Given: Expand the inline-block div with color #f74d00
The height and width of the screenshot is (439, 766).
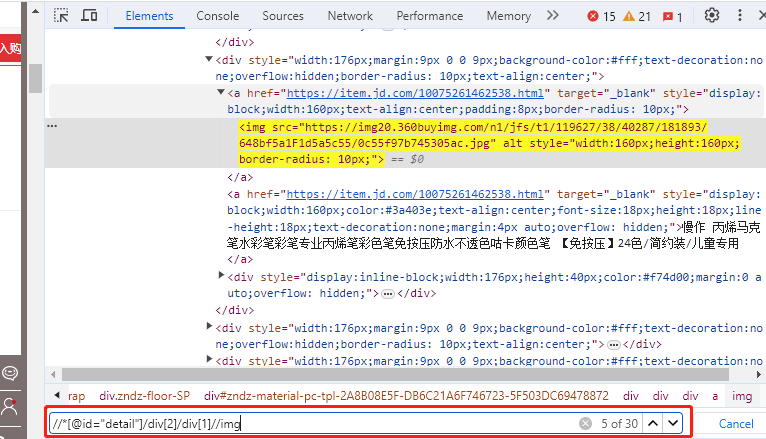Looking at the screenshot, I should tap(221, 275).
